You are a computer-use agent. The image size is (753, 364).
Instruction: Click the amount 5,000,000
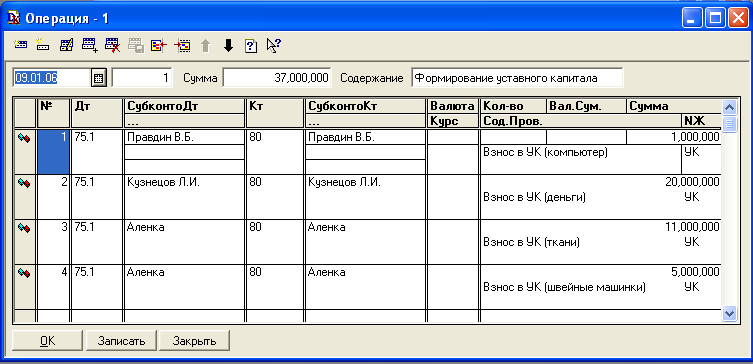[x=695, y=272]
